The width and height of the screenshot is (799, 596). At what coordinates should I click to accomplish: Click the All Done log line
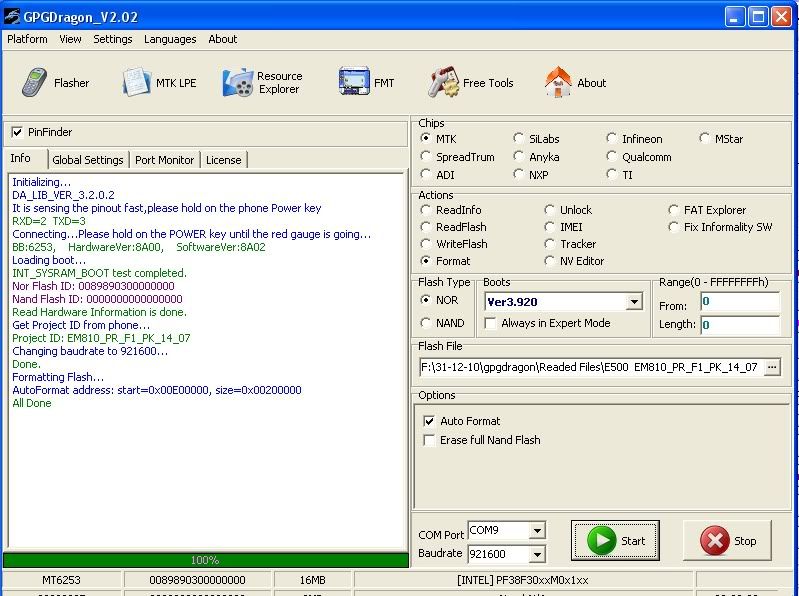point(32,403)
